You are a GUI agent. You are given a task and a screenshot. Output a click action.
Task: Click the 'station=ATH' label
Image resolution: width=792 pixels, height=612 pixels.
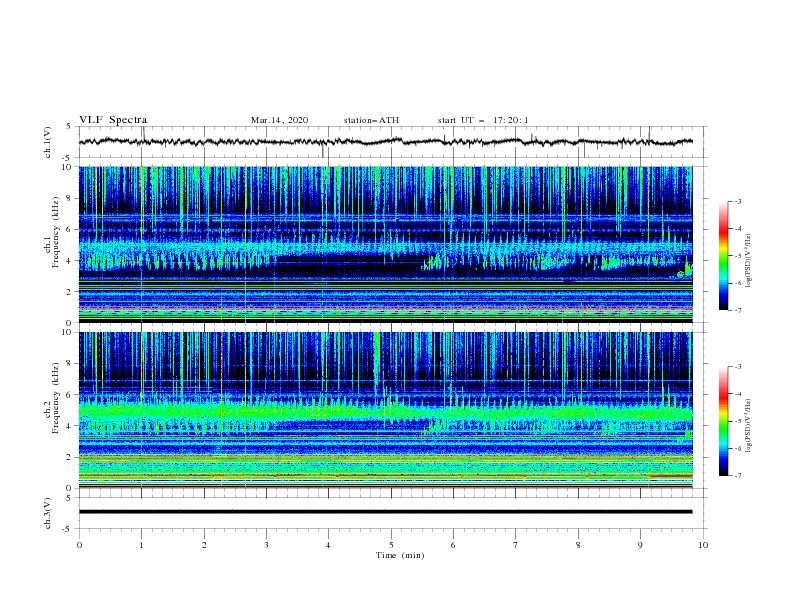pyautogui.click(x=371, y=120)
